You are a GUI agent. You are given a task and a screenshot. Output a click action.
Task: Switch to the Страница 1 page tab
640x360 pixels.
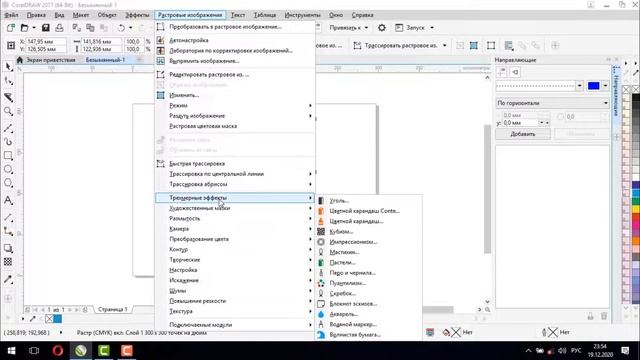coord(112,309)
